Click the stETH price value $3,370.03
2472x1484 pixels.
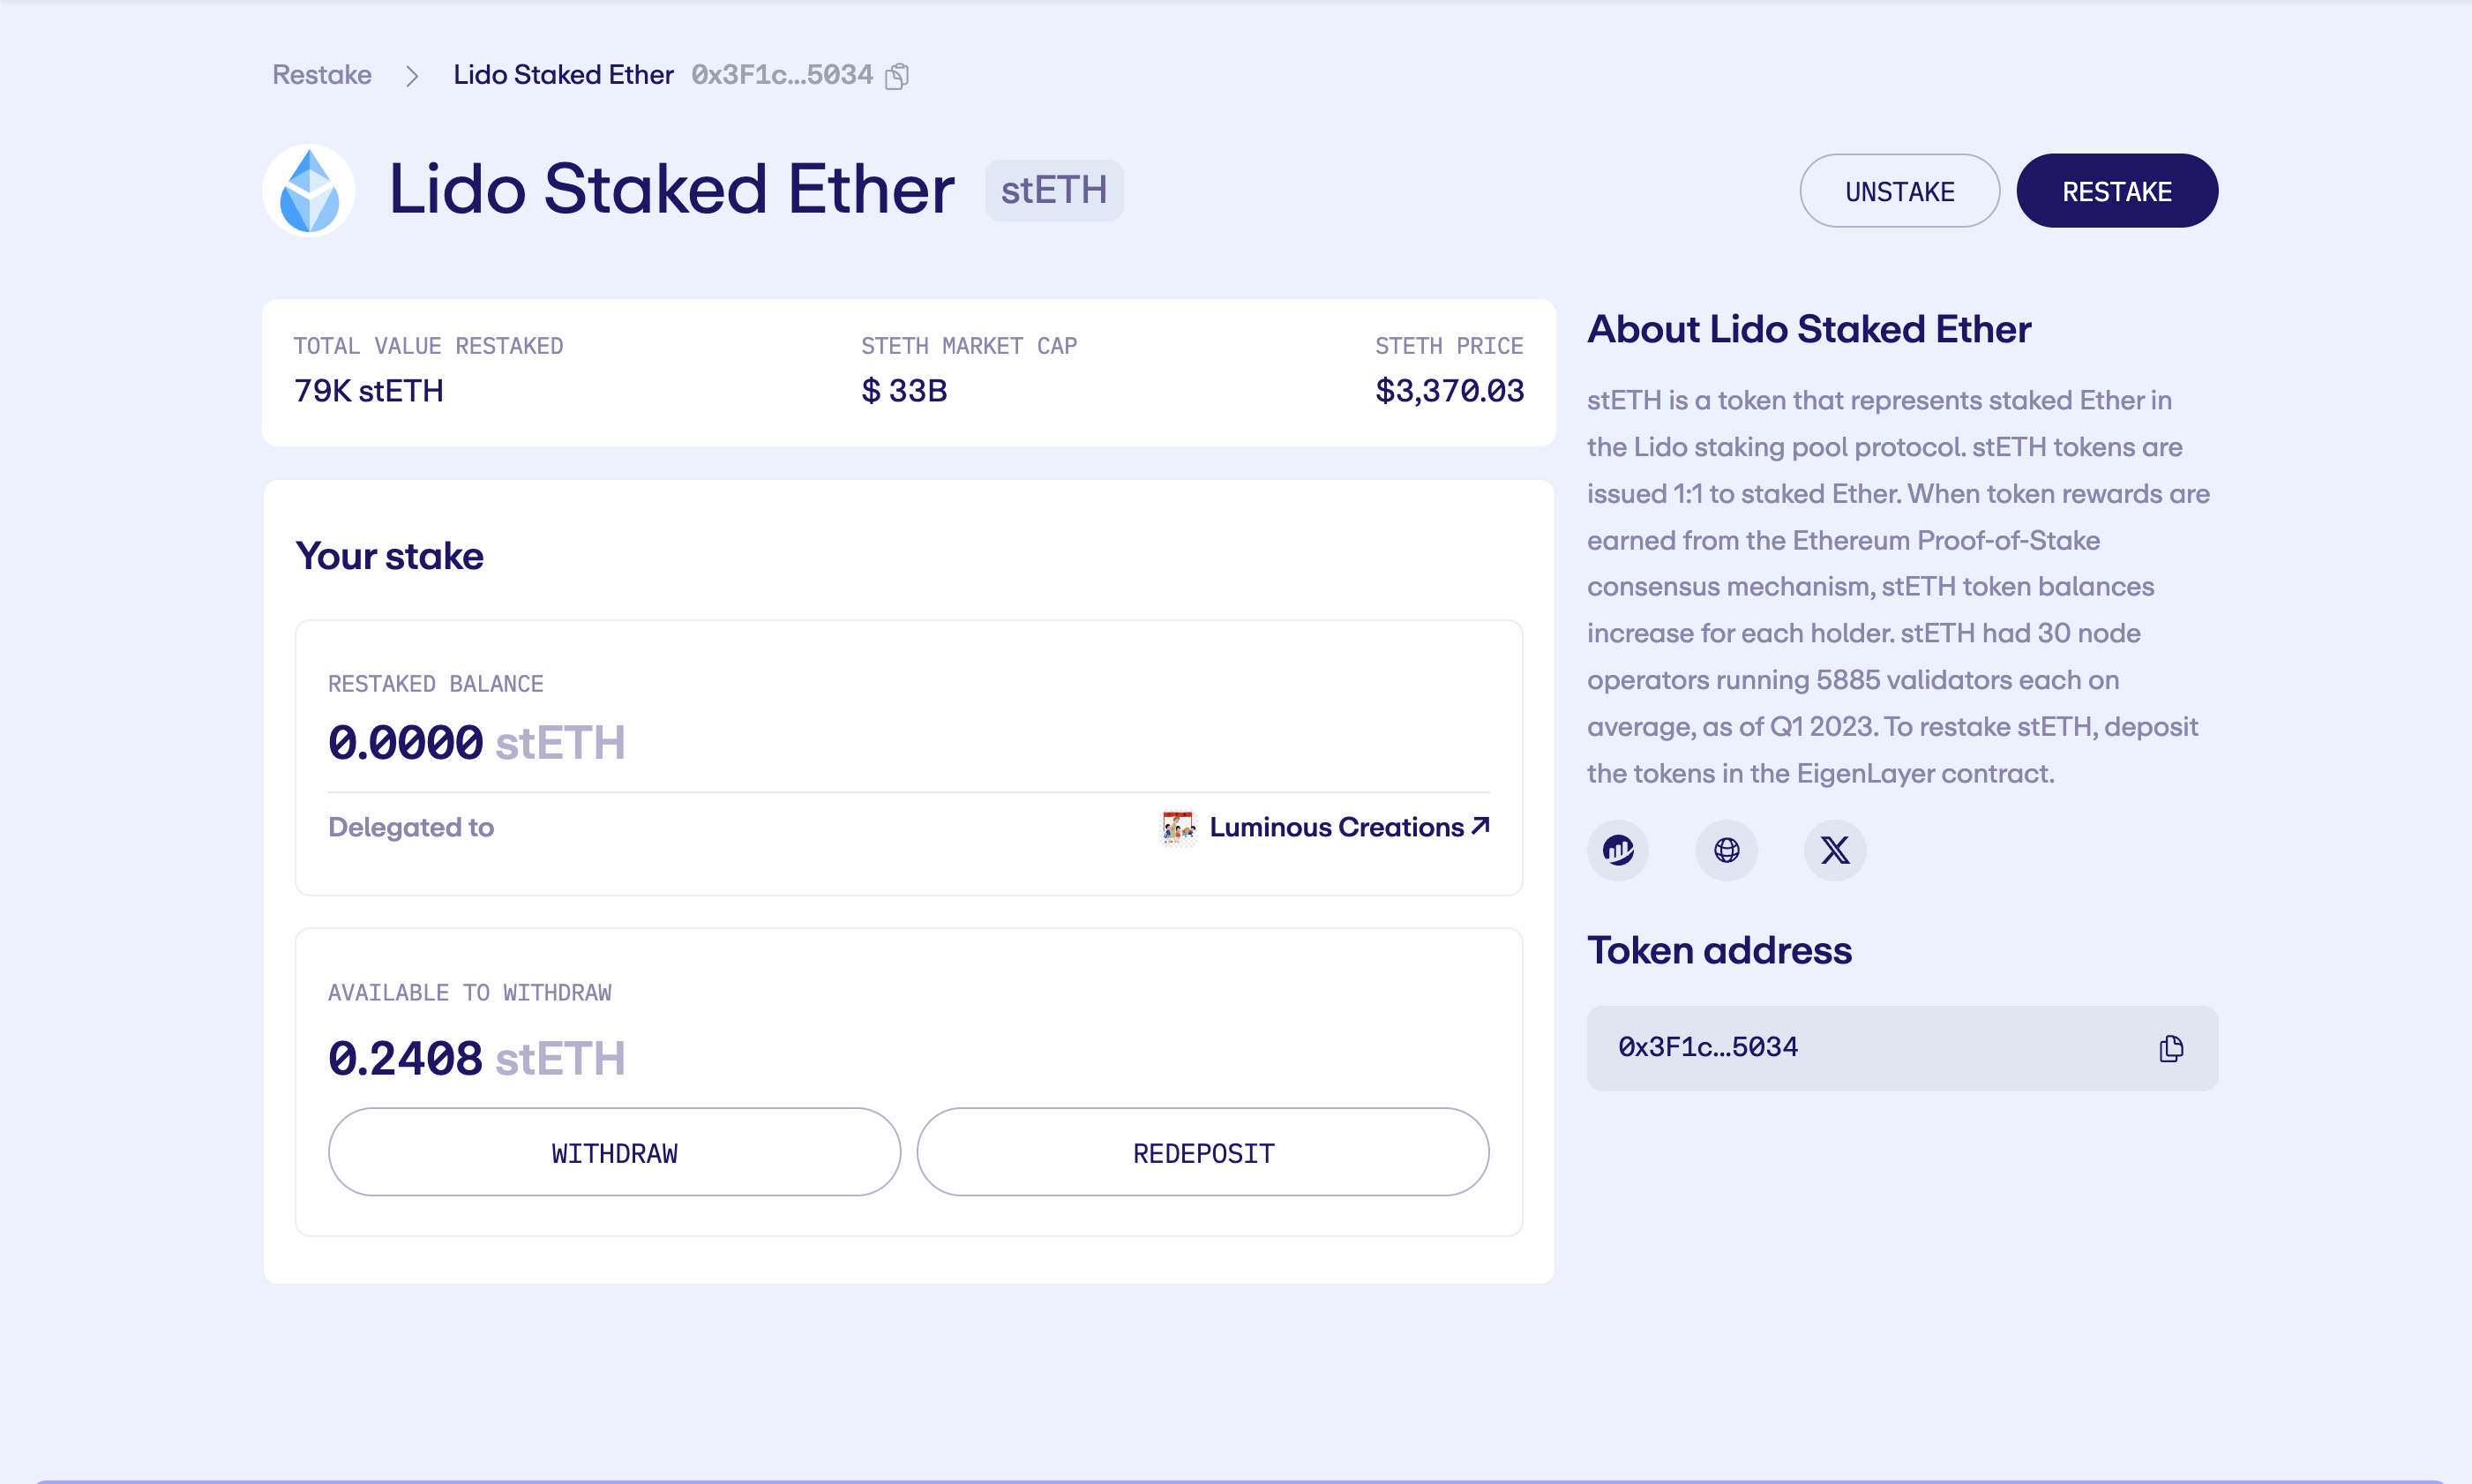tap(1449, 391)
